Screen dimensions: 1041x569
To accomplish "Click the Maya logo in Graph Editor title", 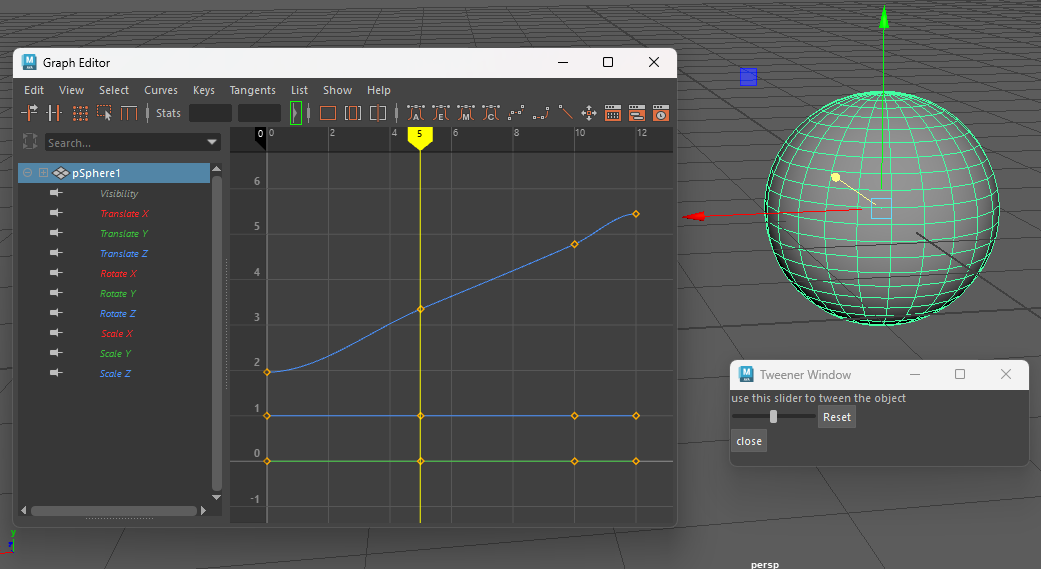I will tap(29, 62).
